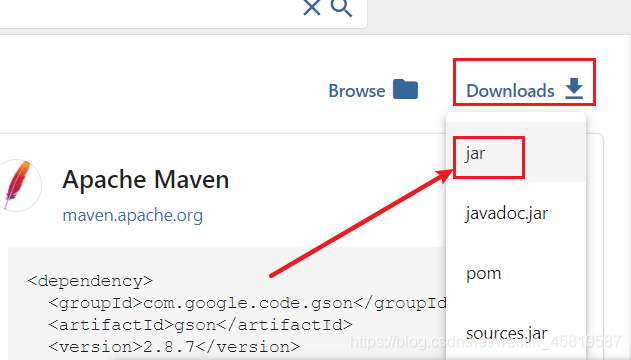Click the blue folder icon next to Browse

point(405,89)
